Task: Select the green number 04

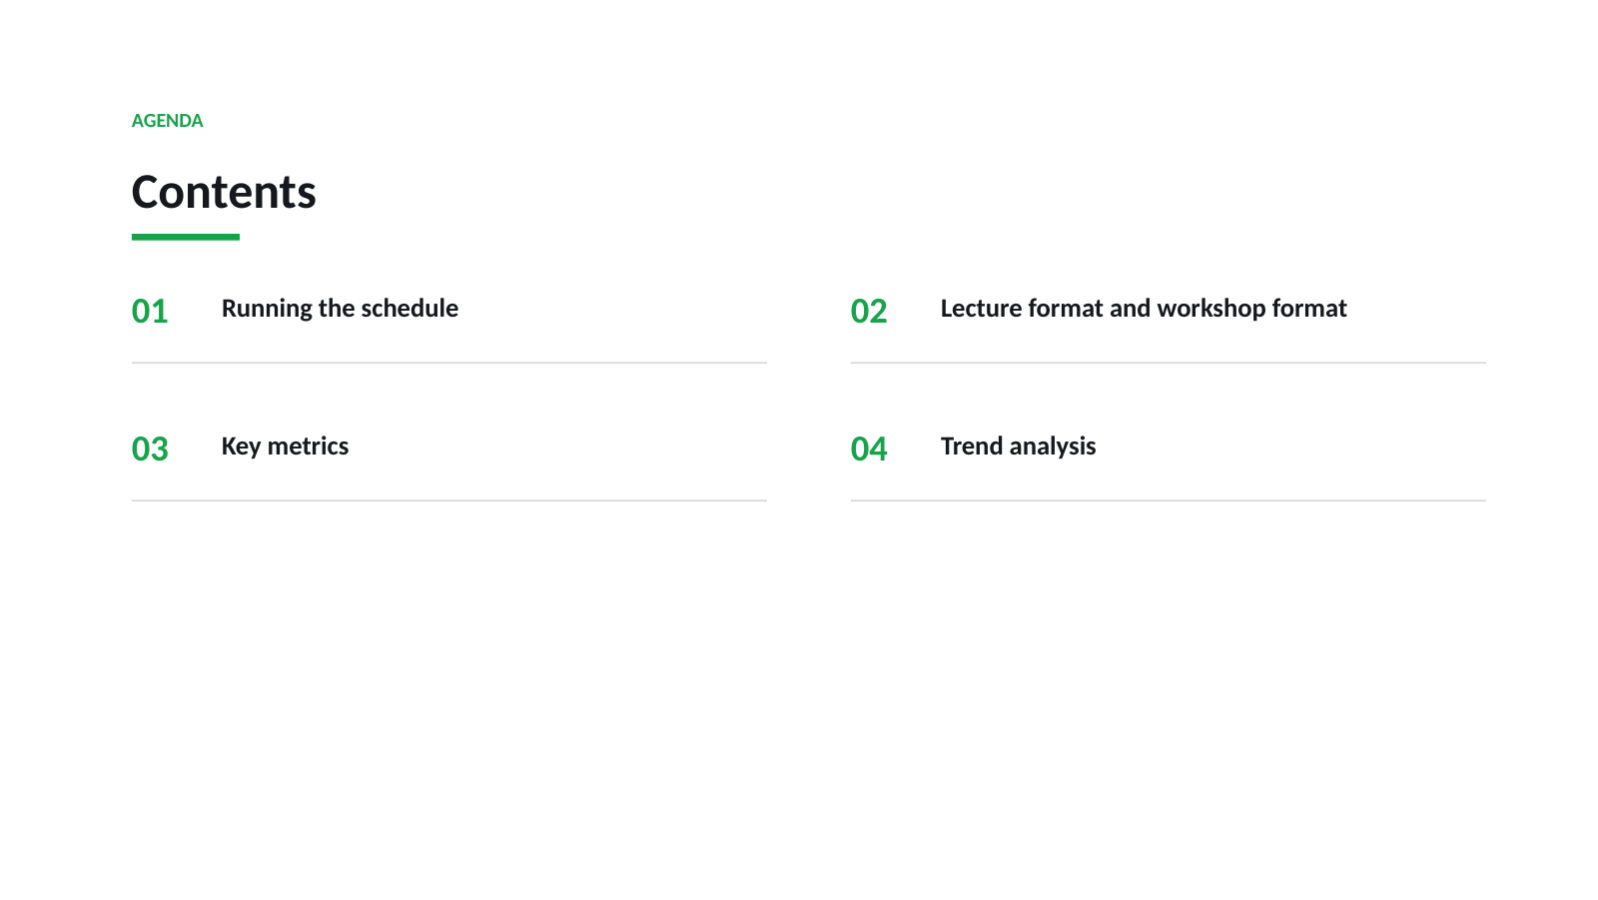Action: pos(869,449)
